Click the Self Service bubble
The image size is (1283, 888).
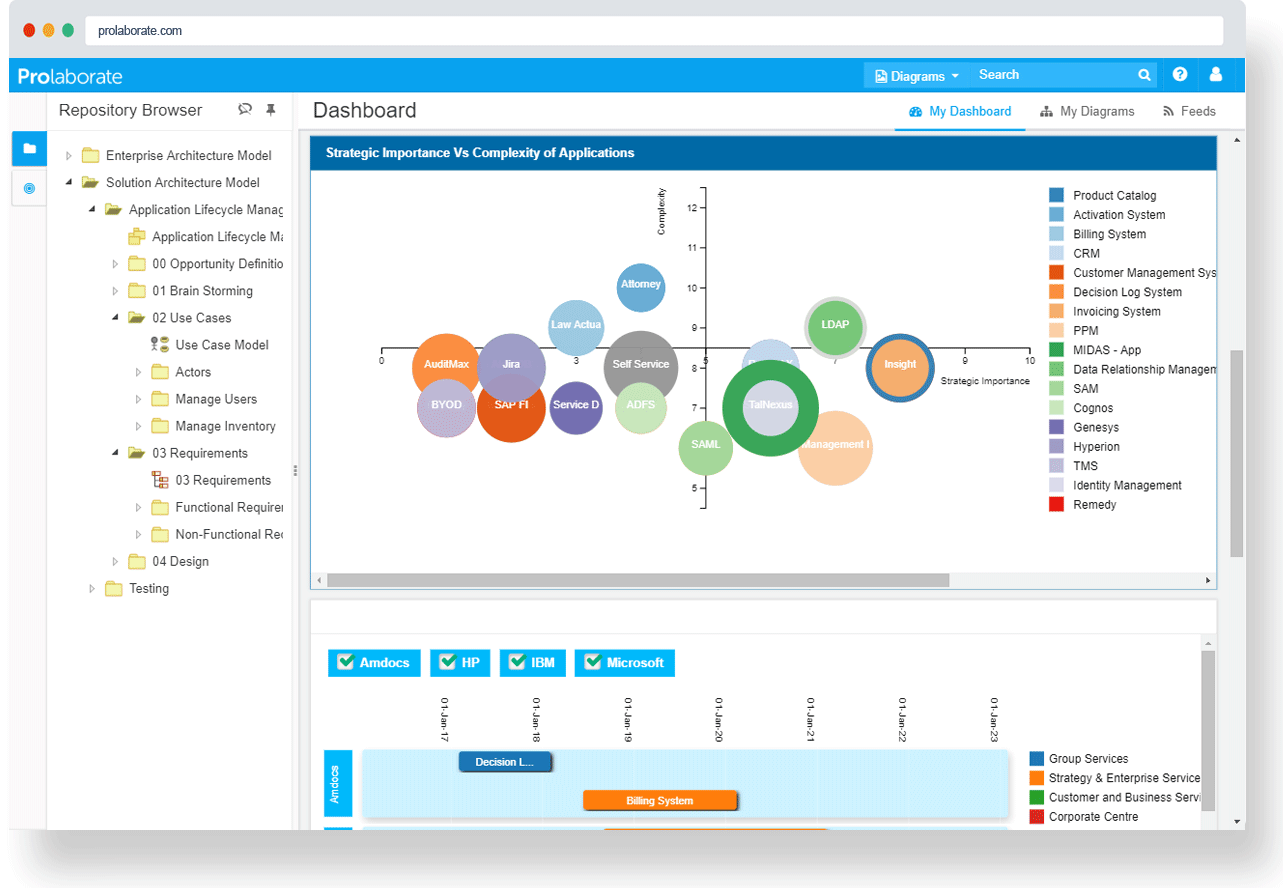[641, 367]
